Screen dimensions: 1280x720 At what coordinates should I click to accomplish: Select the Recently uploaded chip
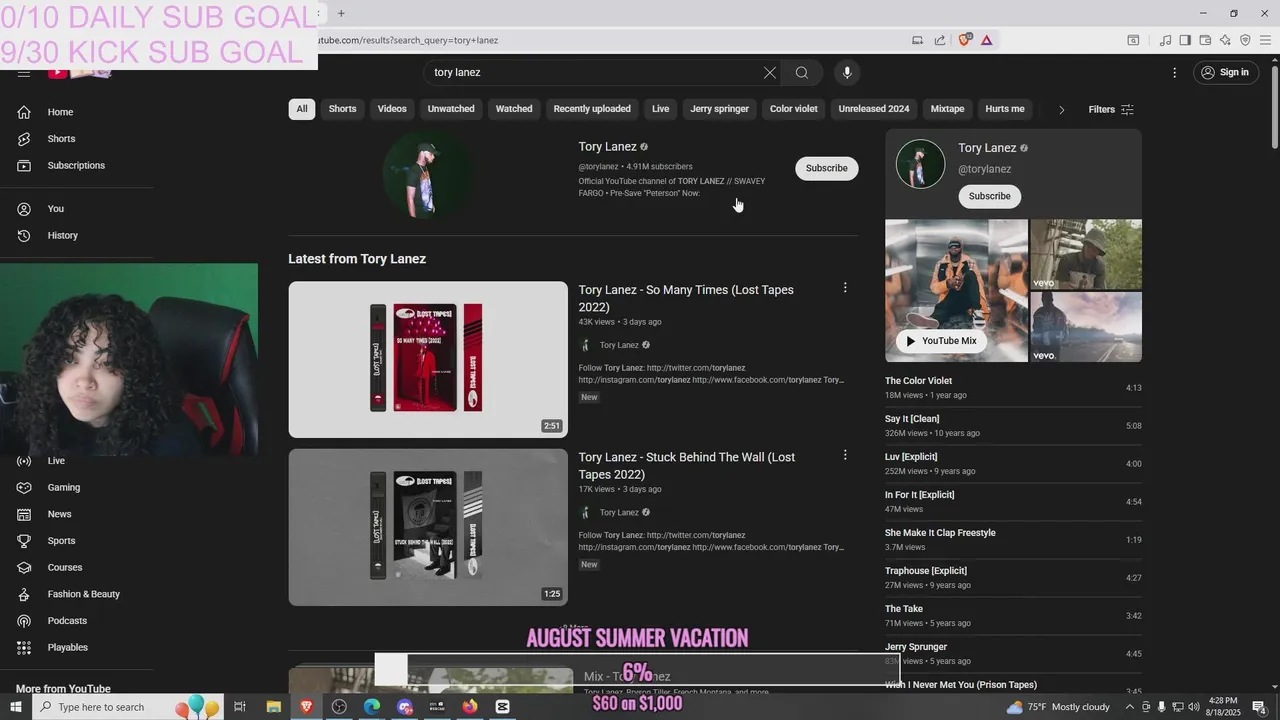pyautogui.click(x=592, y=109)
